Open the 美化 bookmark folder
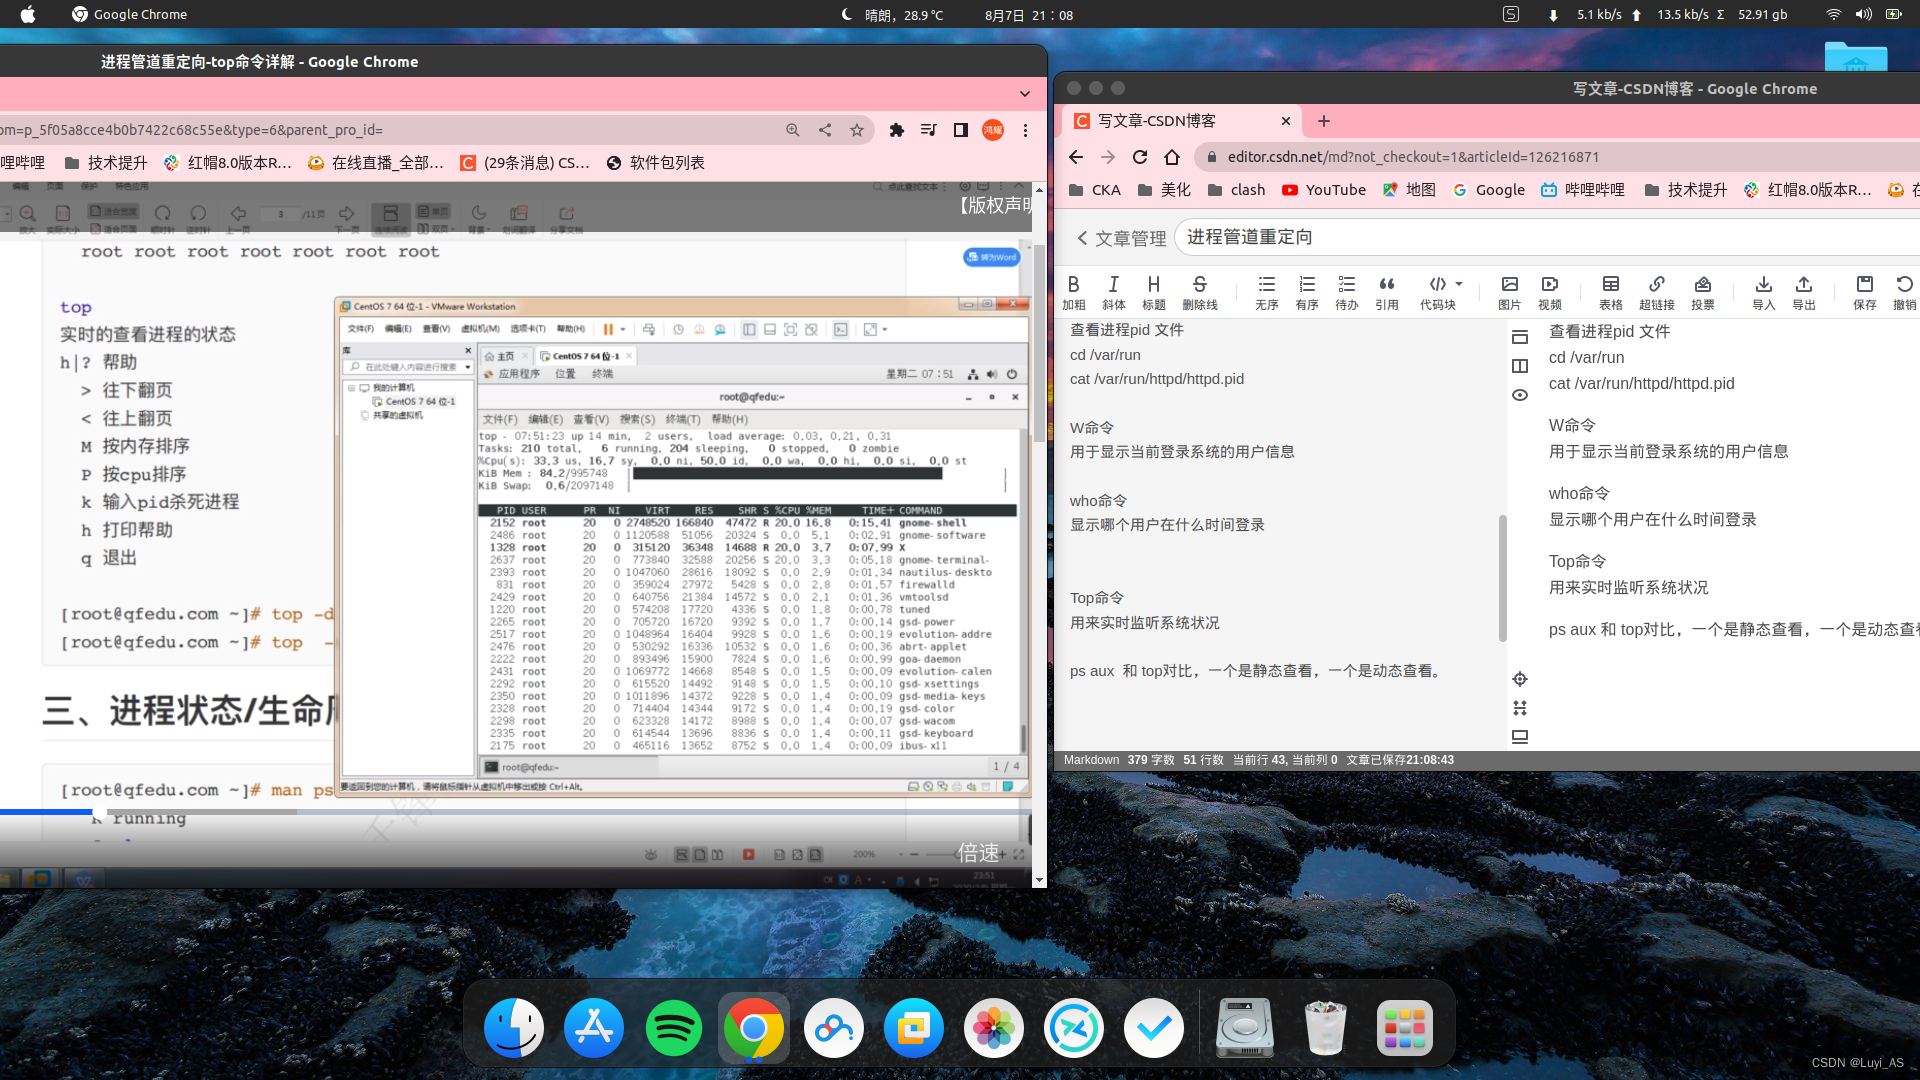Viewport: 1920px width, 1080px height. click(x=1164, y=190)
